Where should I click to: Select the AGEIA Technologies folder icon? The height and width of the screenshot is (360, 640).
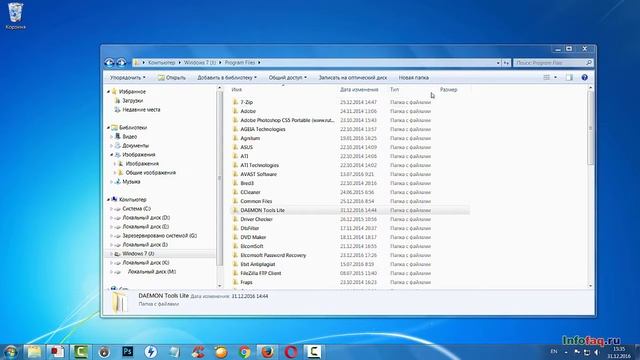pyautogui.click(x=235, y=129)
